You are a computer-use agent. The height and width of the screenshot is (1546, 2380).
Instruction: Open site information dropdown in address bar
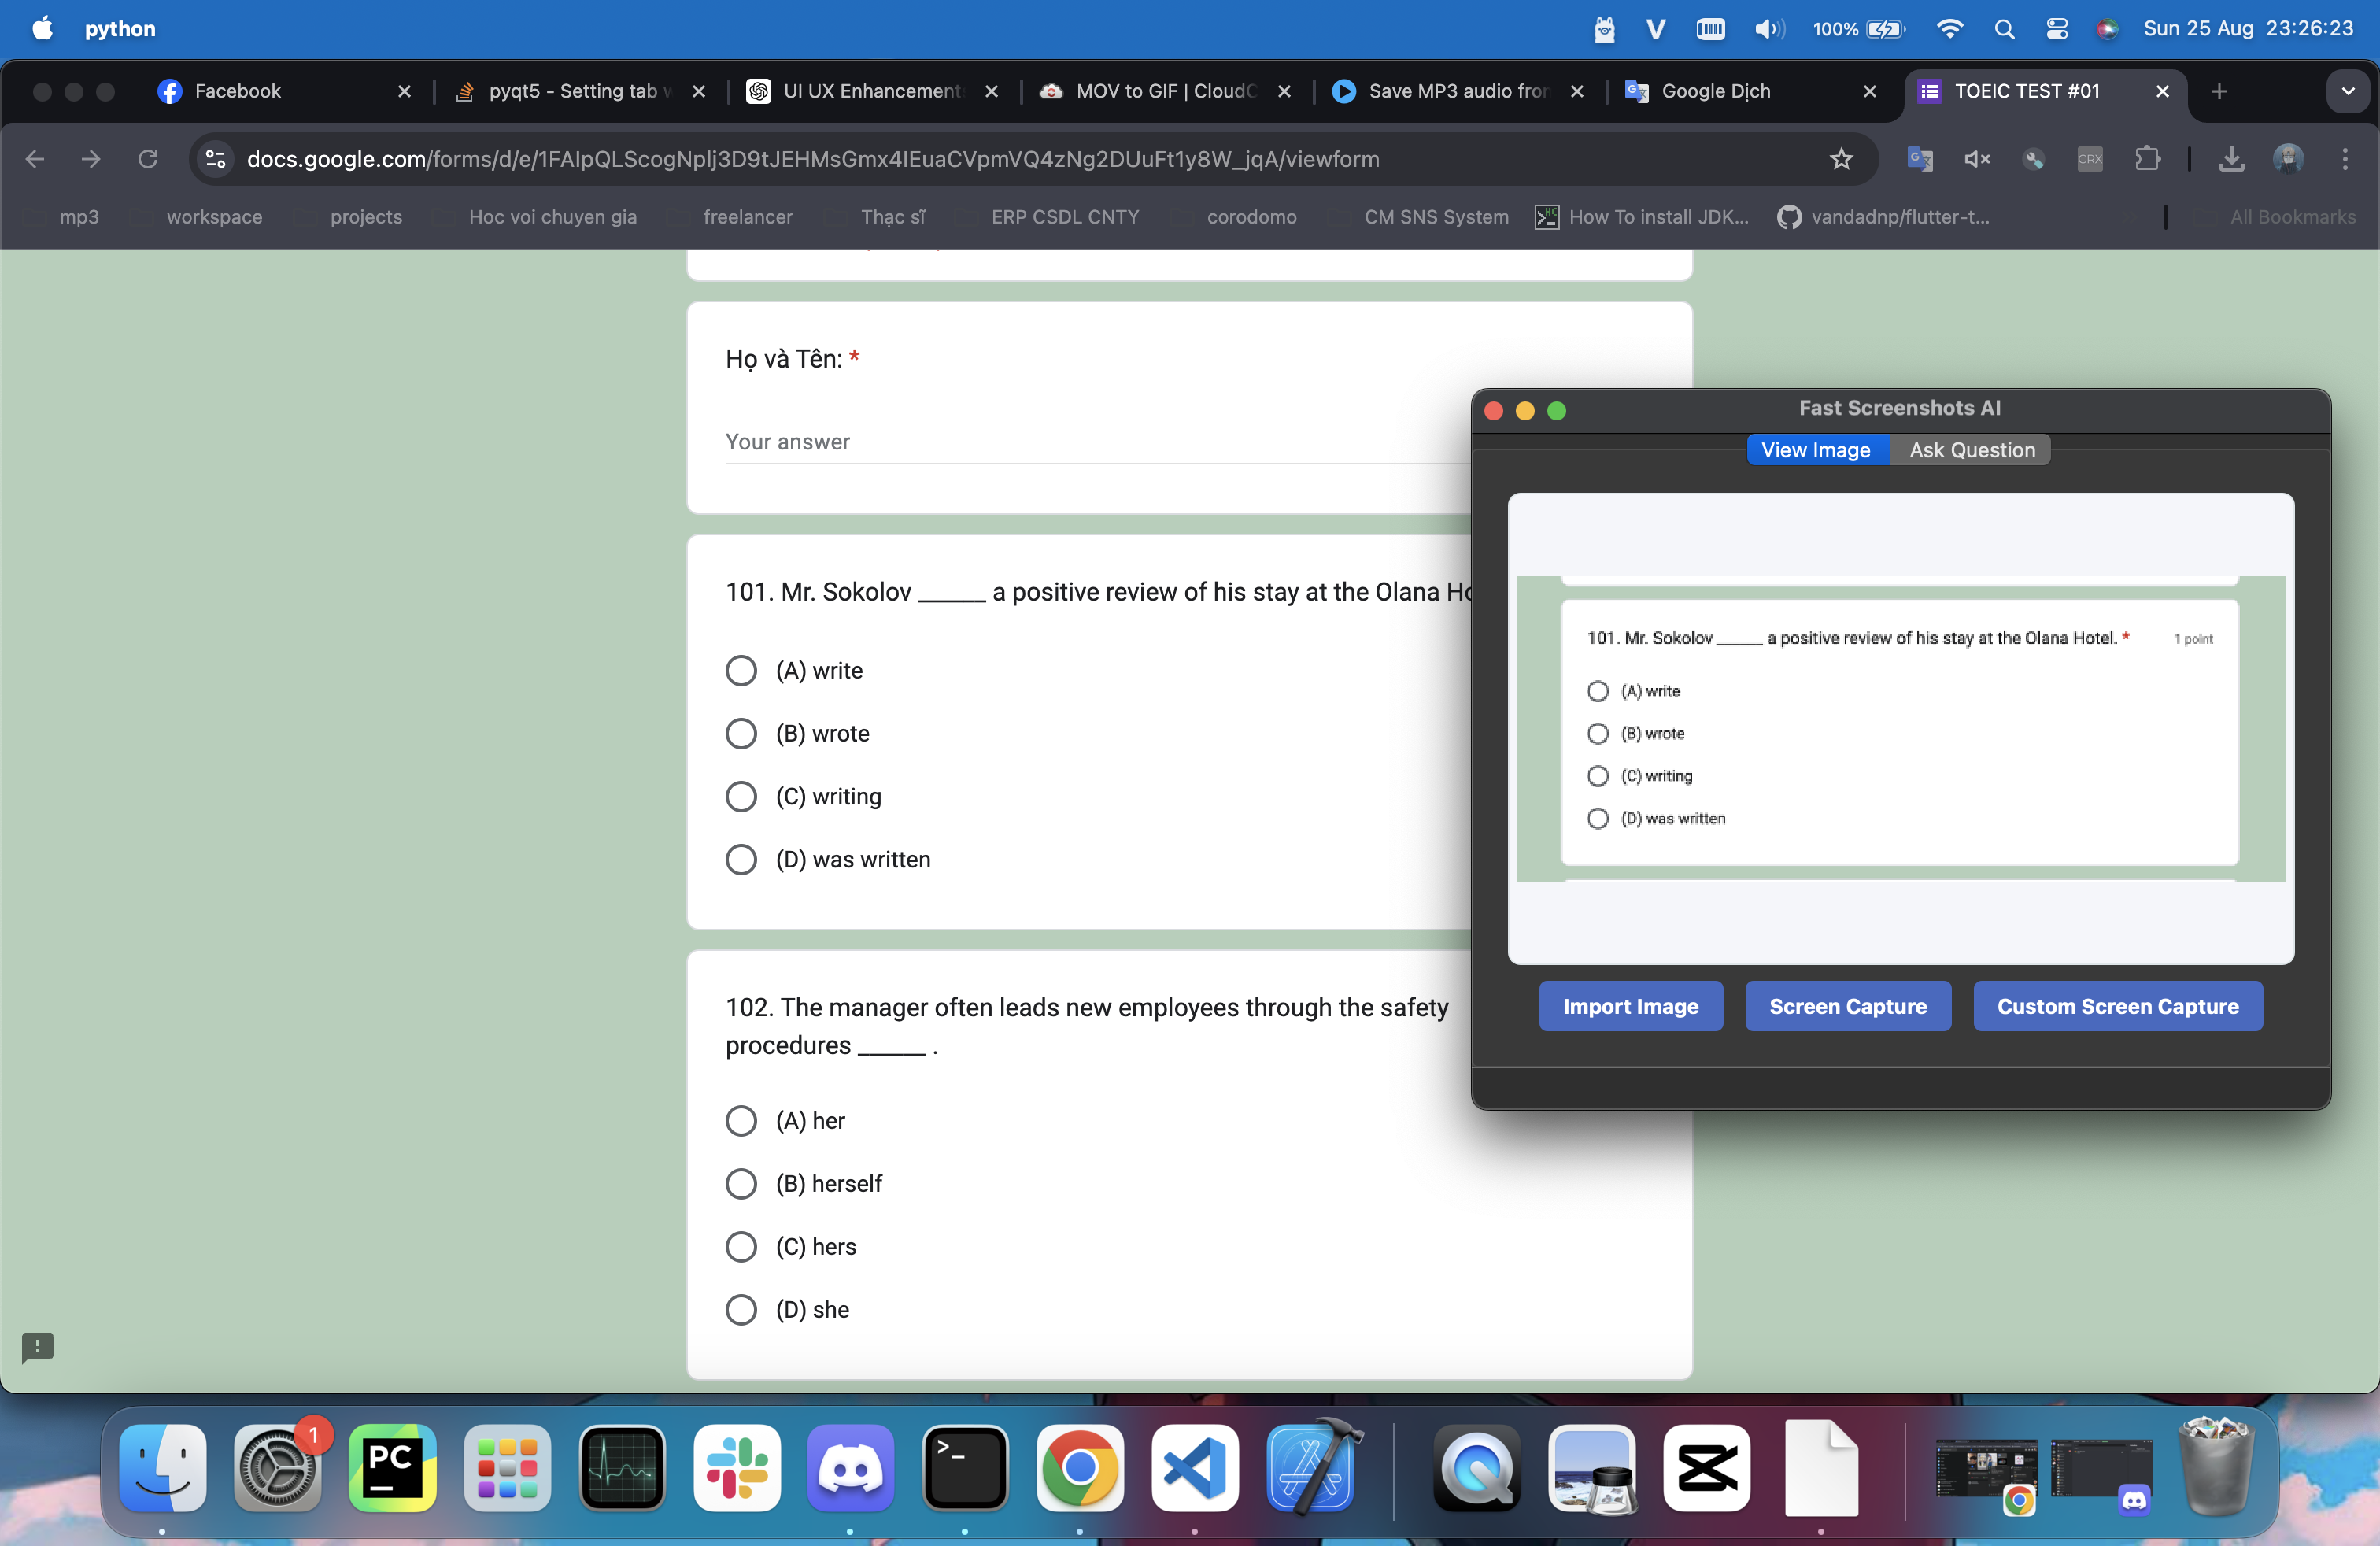[216, 159]
